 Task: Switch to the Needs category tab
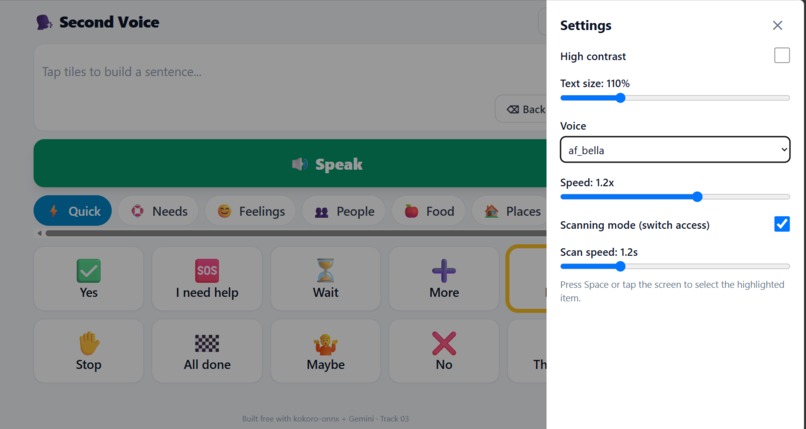pyautogui.click(x=158, y=211)
